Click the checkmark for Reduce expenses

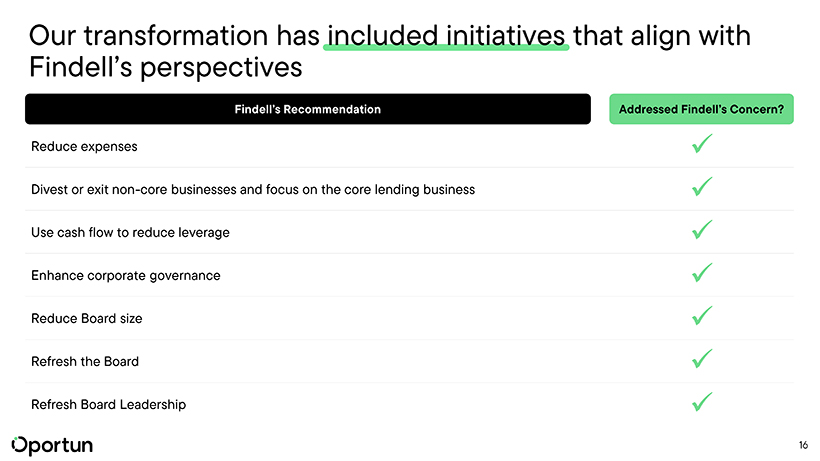pos(701,146)
